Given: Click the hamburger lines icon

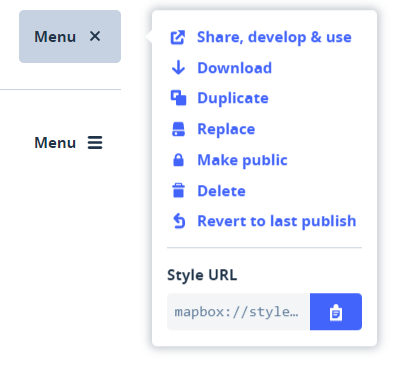Looking at the screenshot, I should (95, 143).
